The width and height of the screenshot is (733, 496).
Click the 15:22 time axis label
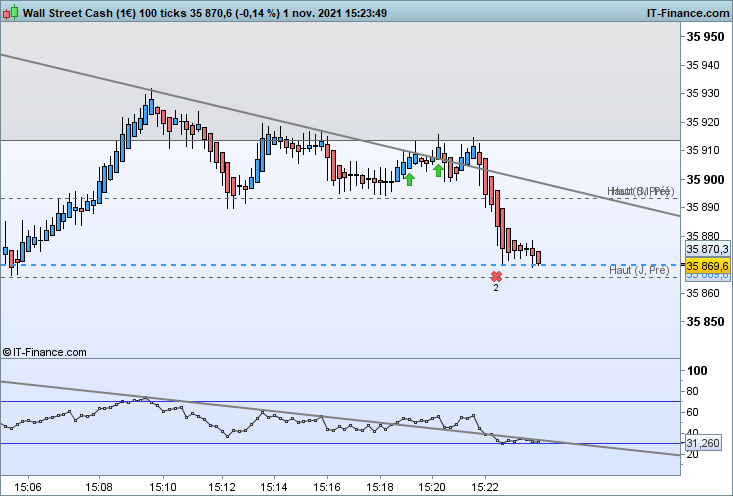pos(485,487)
